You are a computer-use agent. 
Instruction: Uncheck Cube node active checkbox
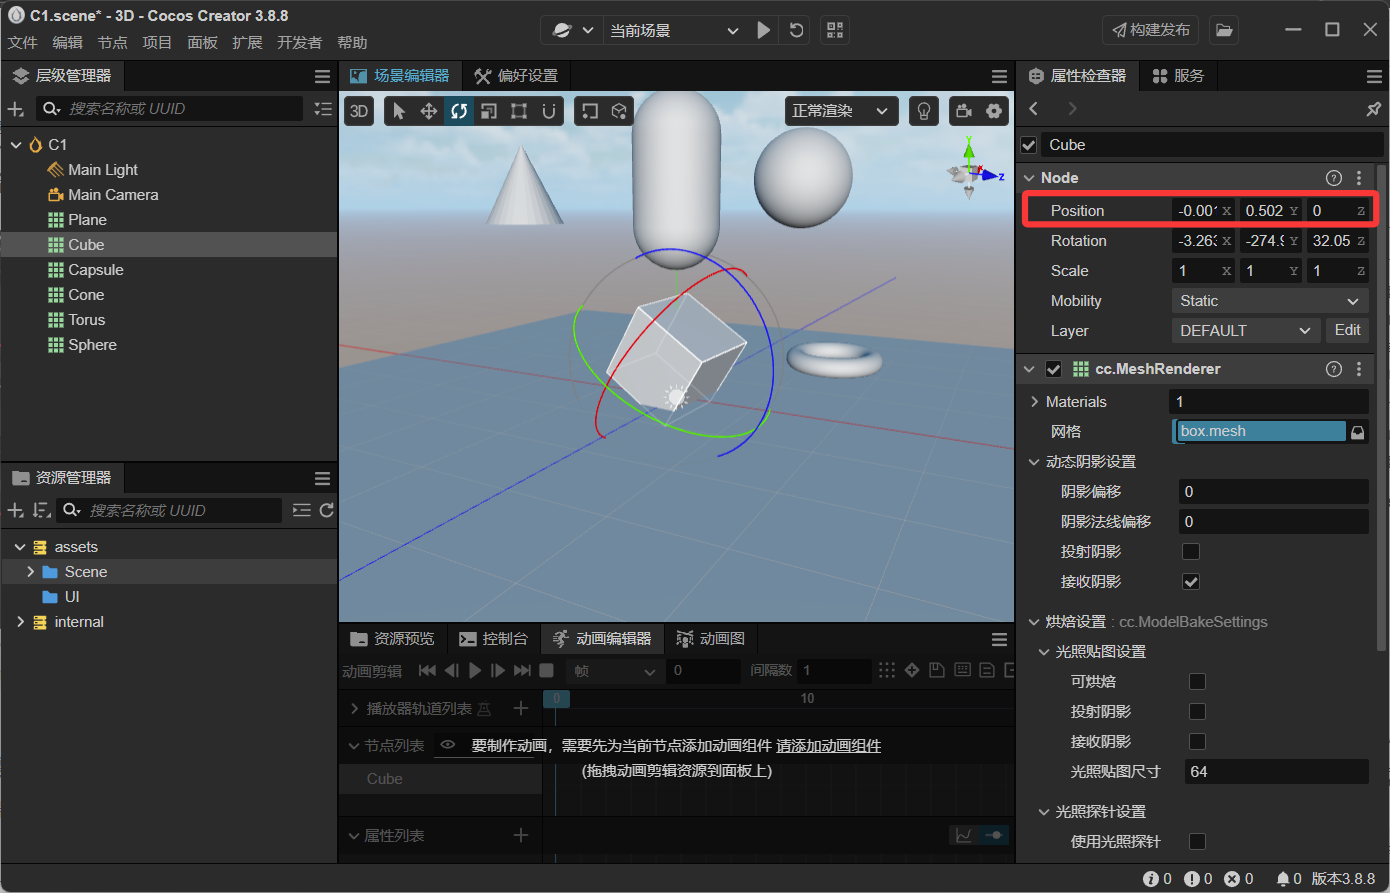pos(1029,145)
